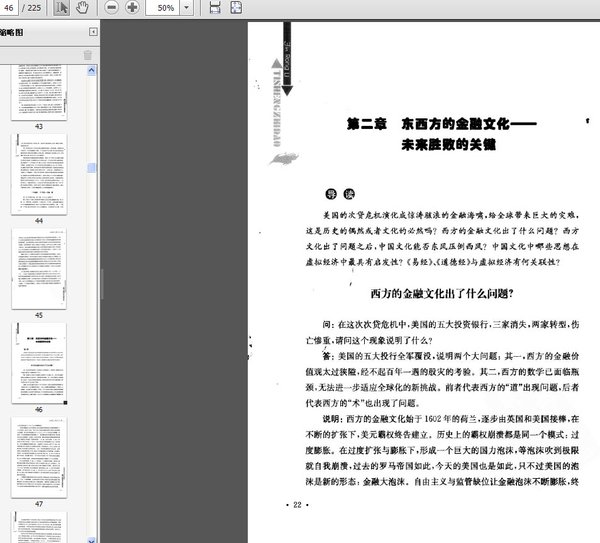Open page 45 thumbnail
The height and width of the screenshot is (543, 600).
39,269
